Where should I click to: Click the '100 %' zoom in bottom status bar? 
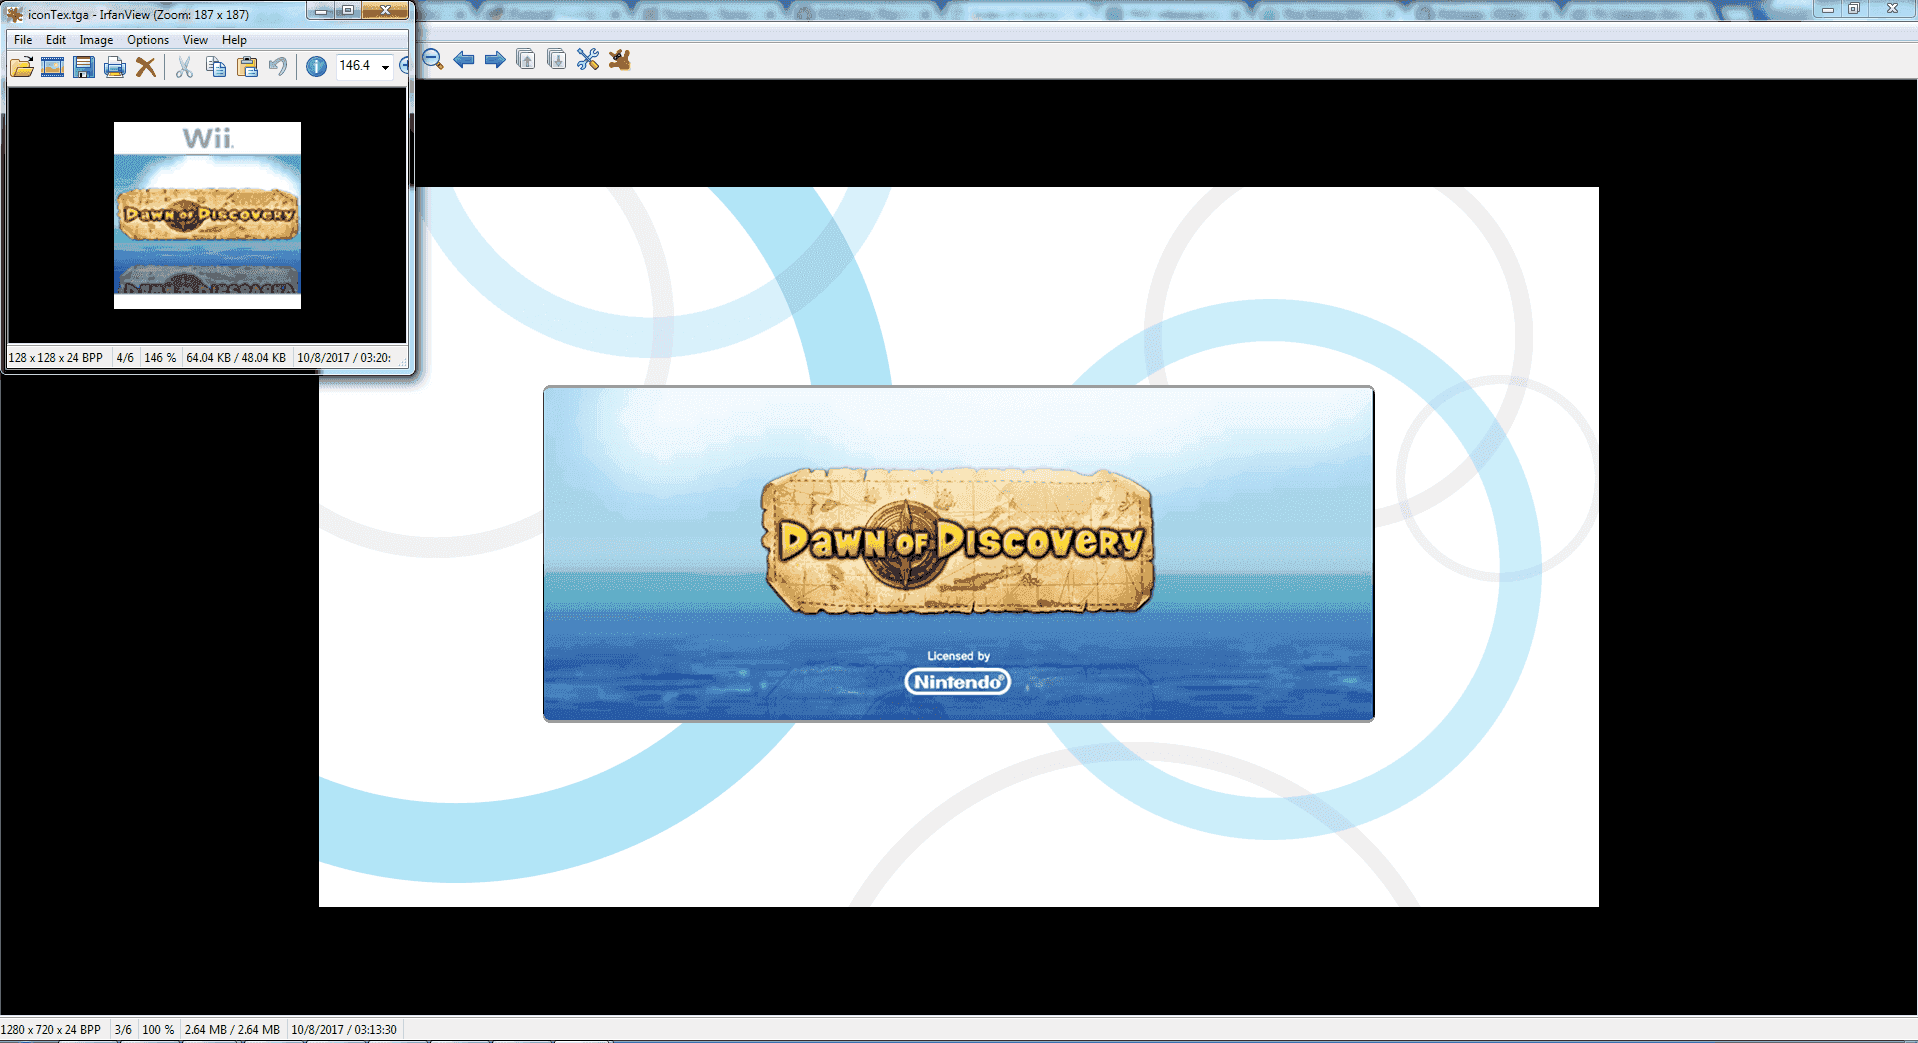158,1030
